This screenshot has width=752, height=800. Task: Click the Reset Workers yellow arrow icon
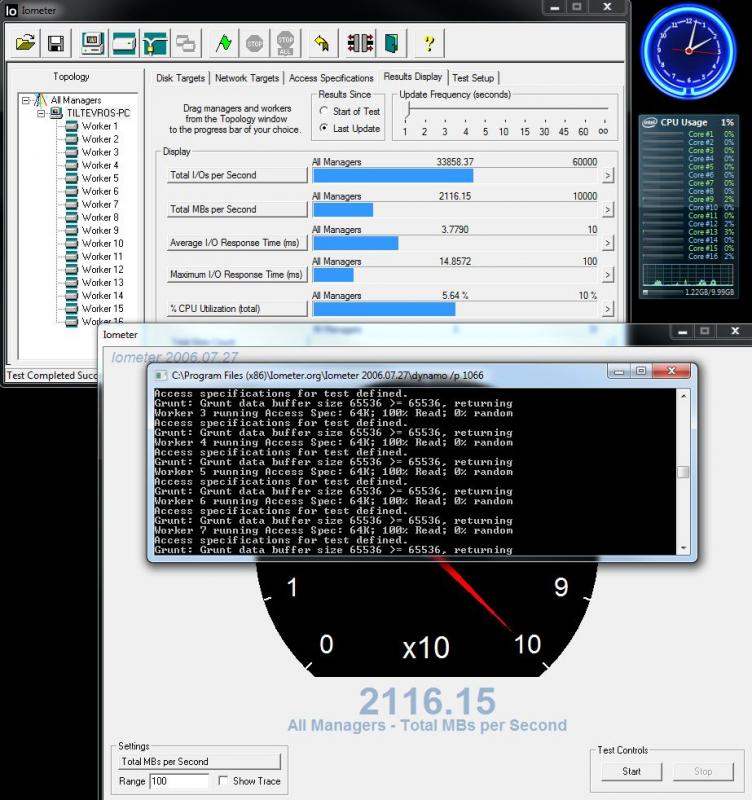(321, 43)
